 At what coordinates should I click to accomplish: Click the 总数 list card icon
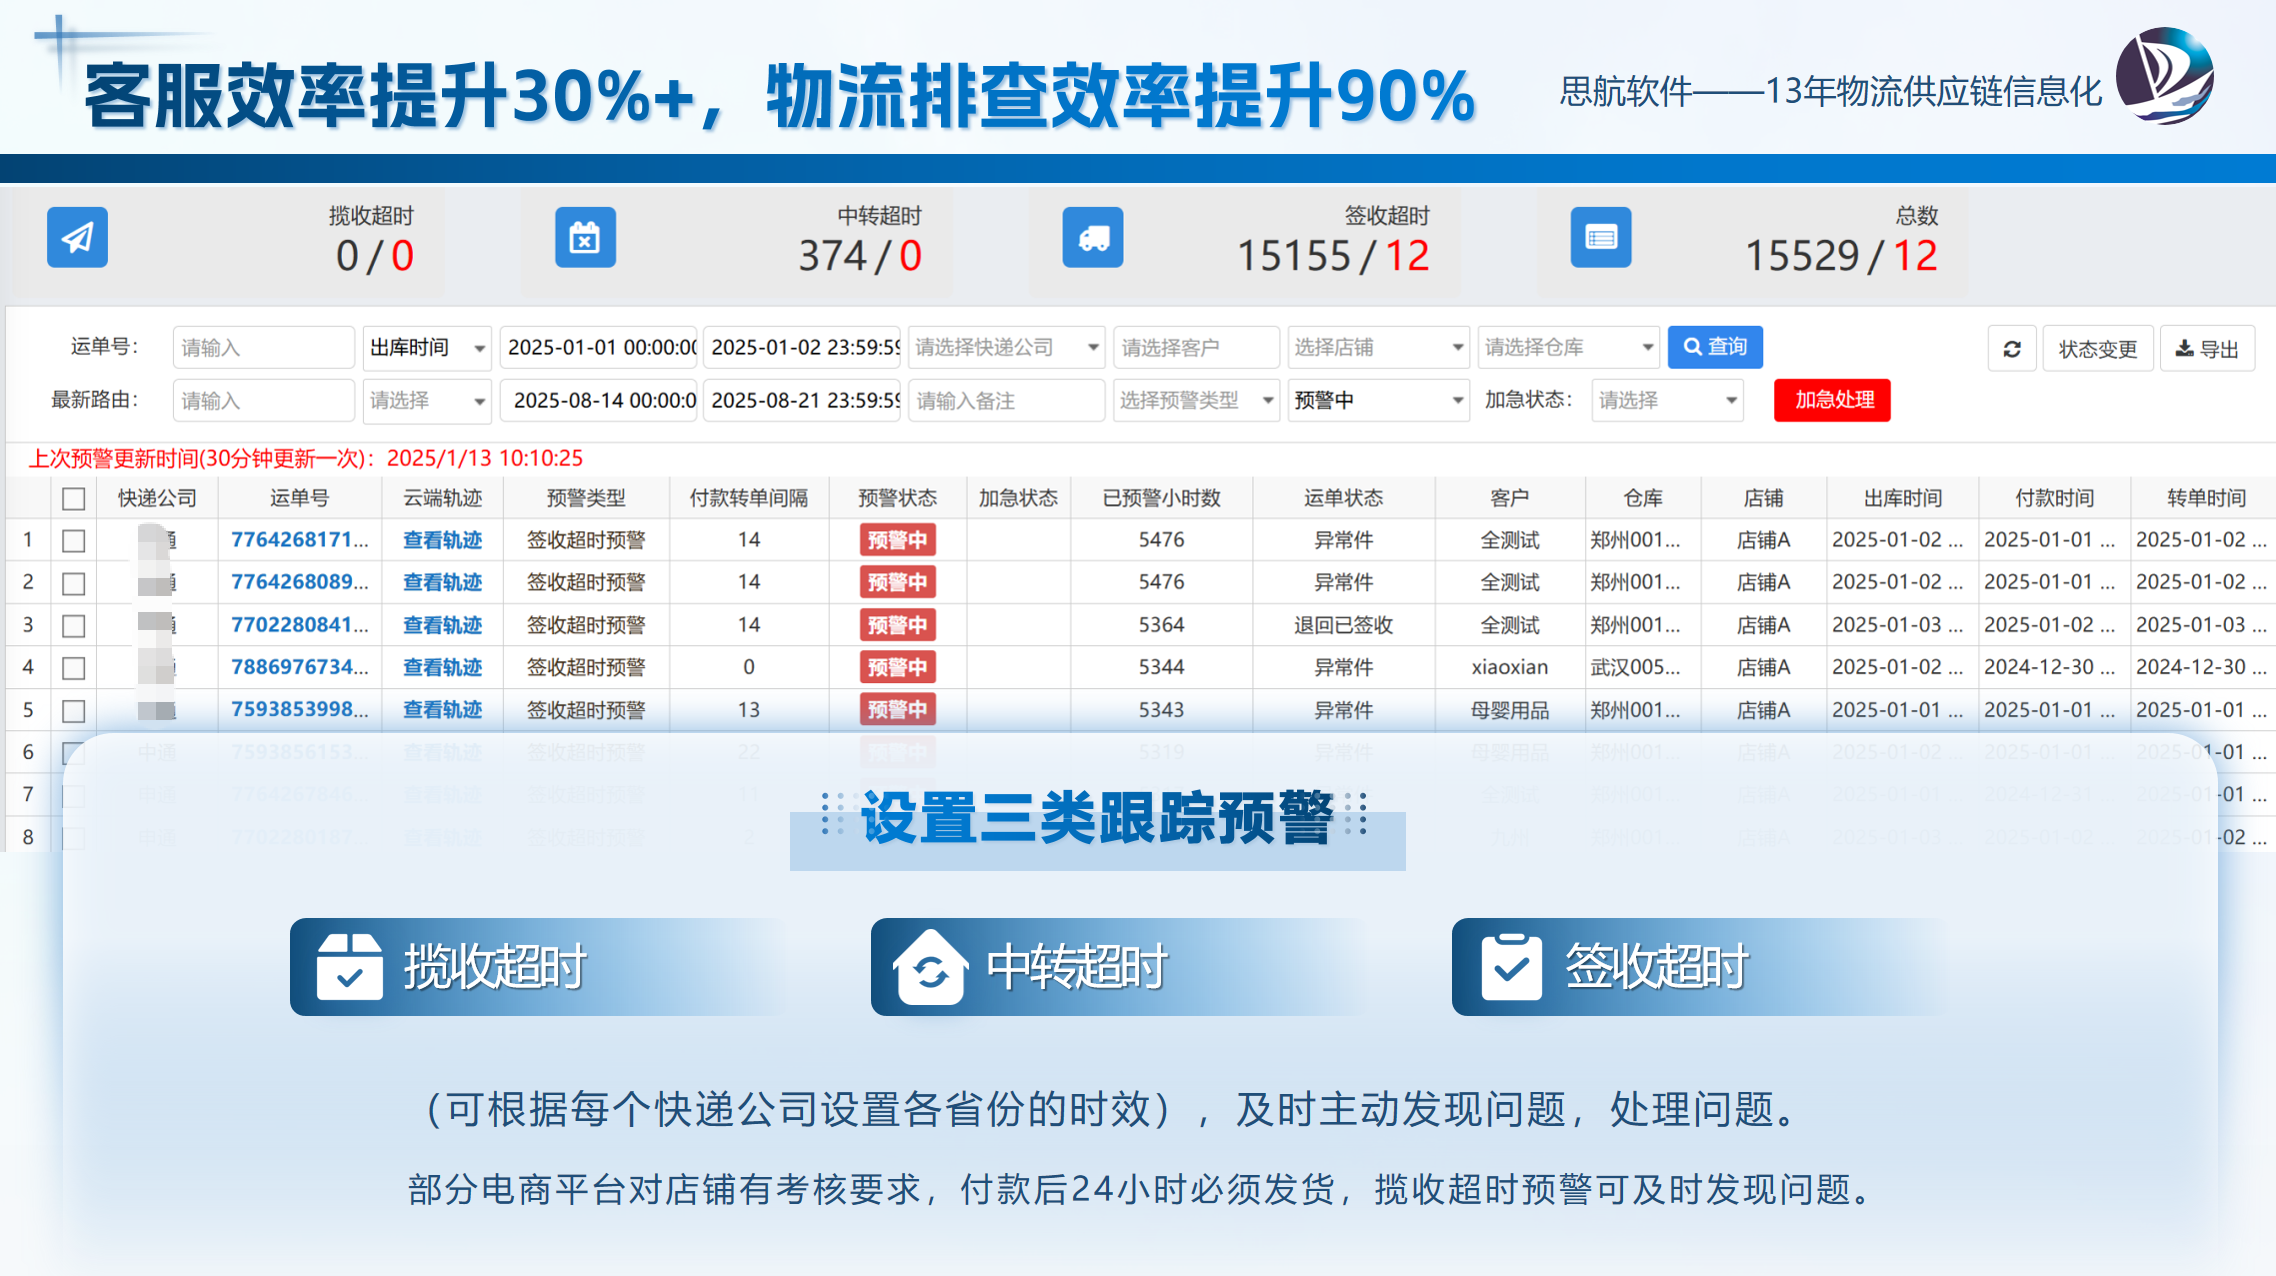[1600, 238]
